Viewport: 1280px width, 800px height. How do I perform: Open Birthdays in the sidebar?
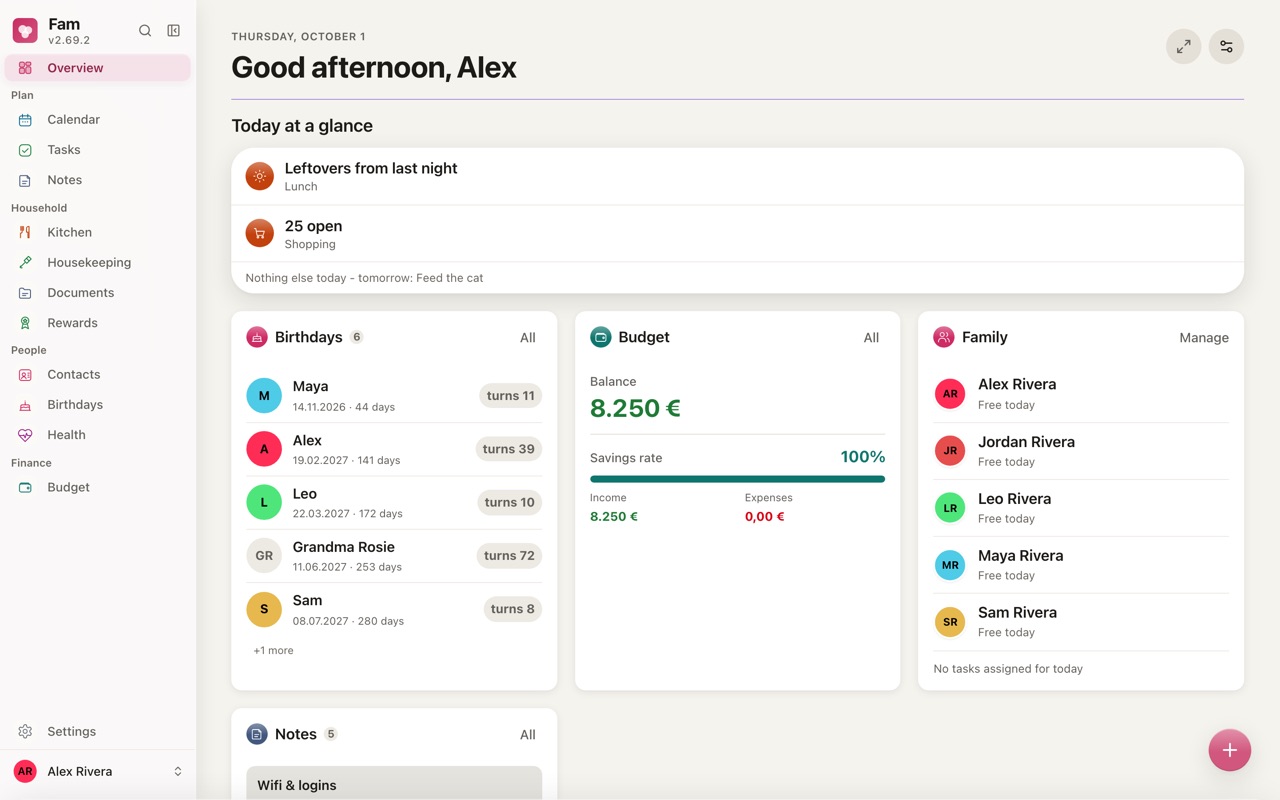click(98, 405)
